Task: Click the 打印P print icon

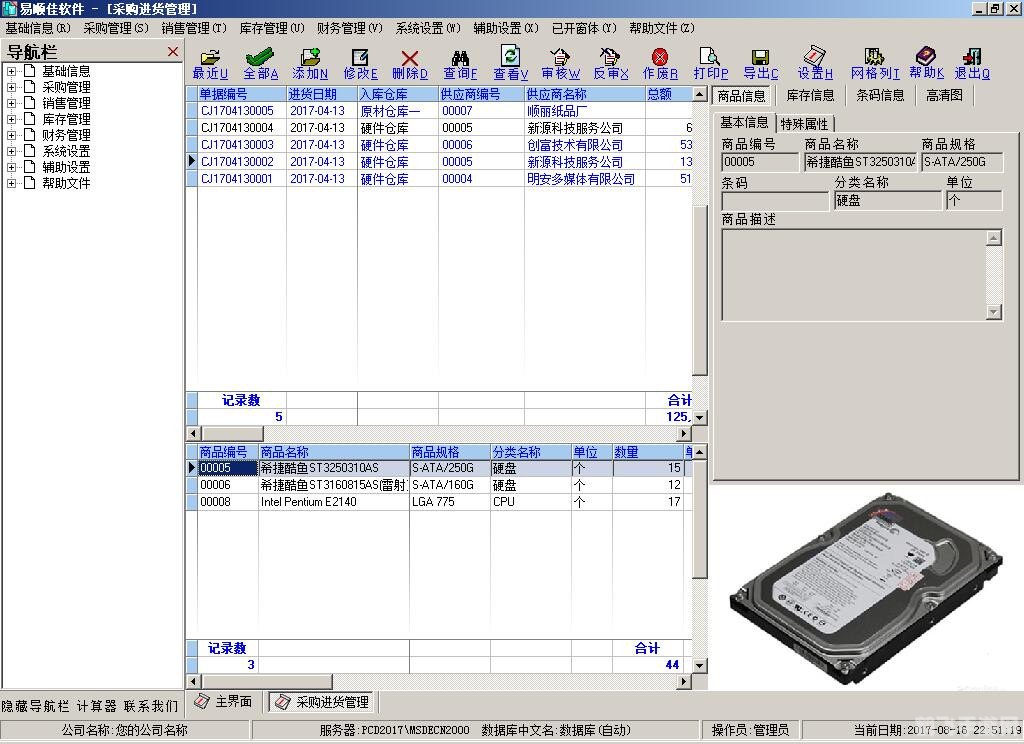Action: click(x=709, y=62)
